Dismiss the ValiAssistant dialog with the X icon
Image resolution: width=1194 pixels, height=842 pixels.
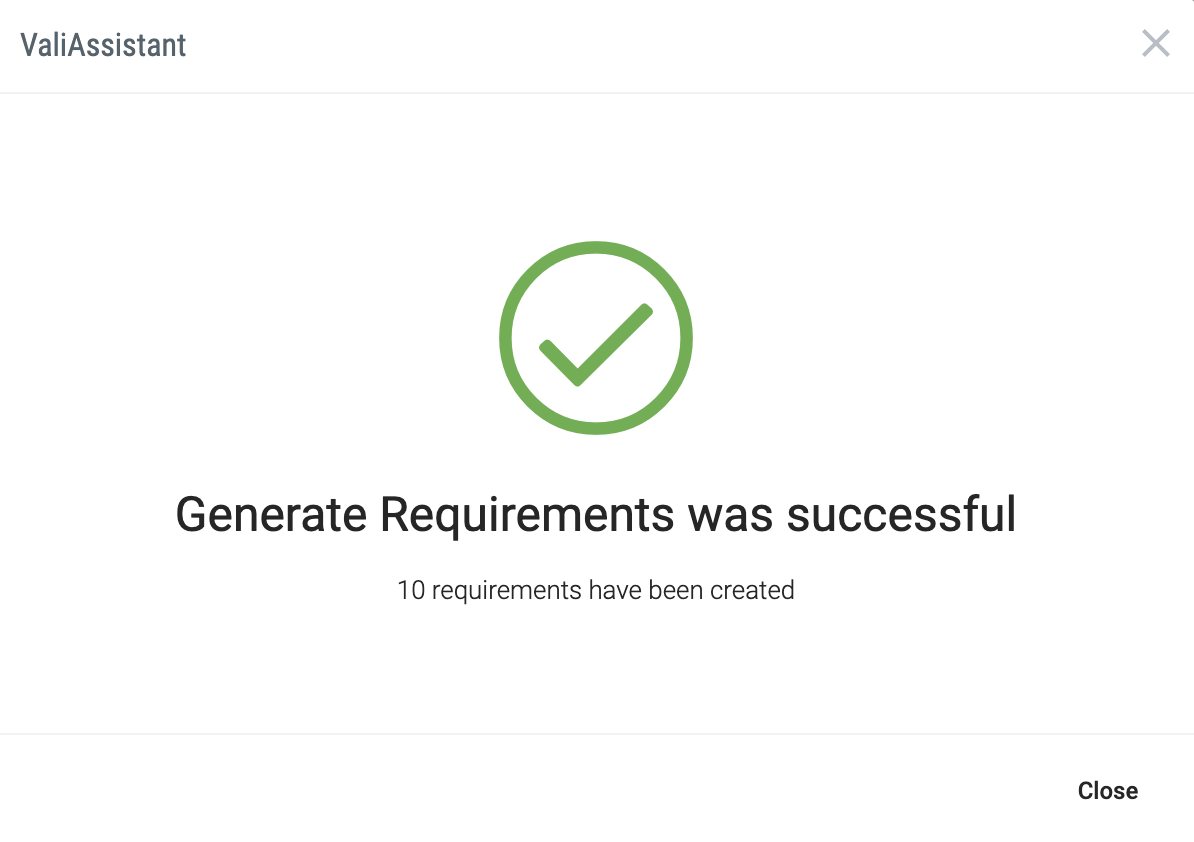pos(1155,43)
